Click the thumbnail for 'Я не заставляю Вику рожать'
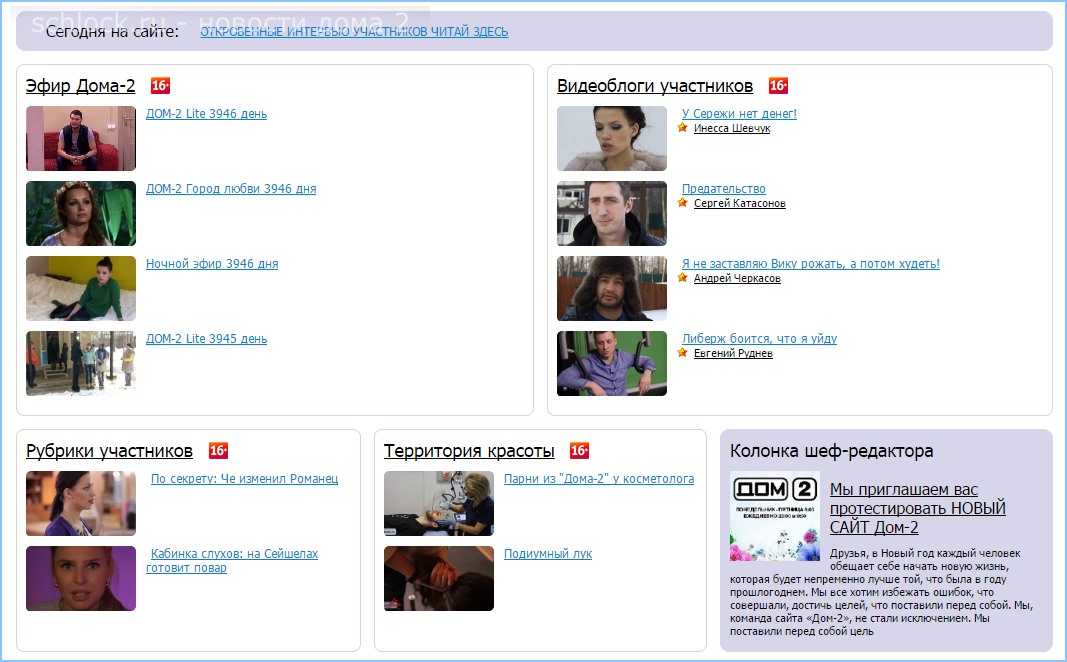Screen dimensions: 1067x662 [612, 288]
